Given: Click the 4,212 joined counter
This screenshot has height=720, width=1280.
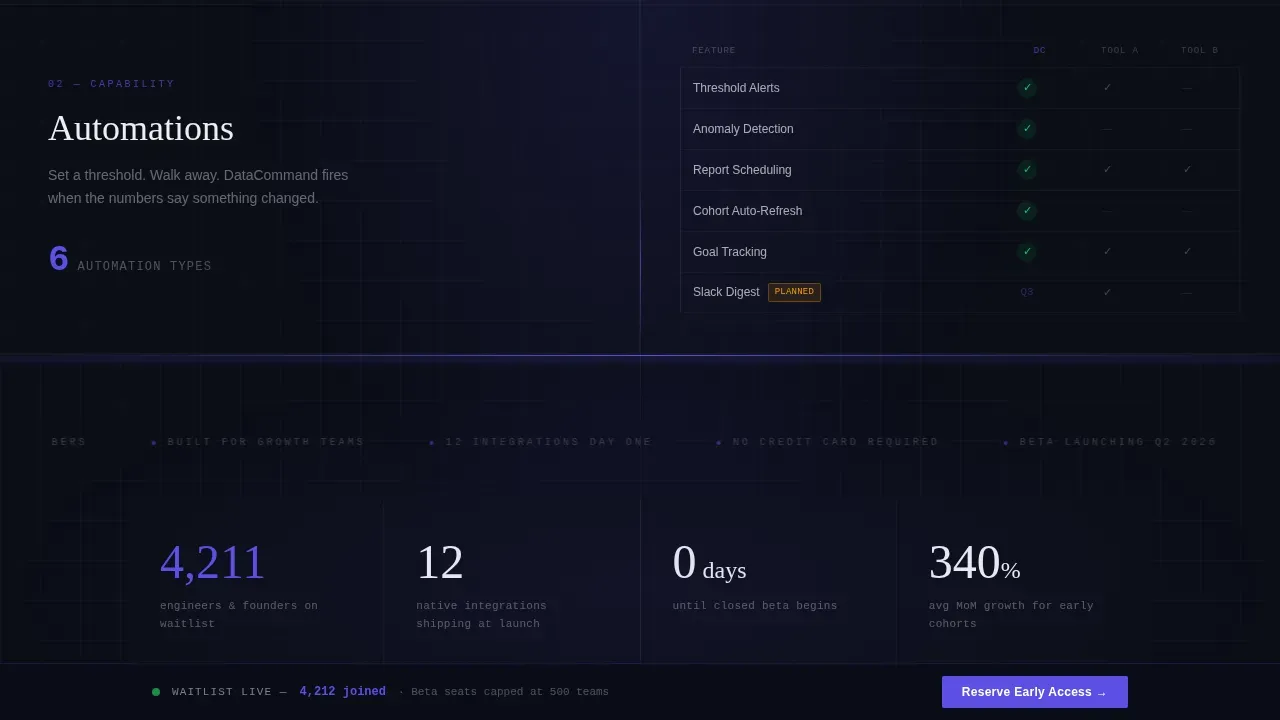Looking at the screenshot, I should tap(342, 692).
